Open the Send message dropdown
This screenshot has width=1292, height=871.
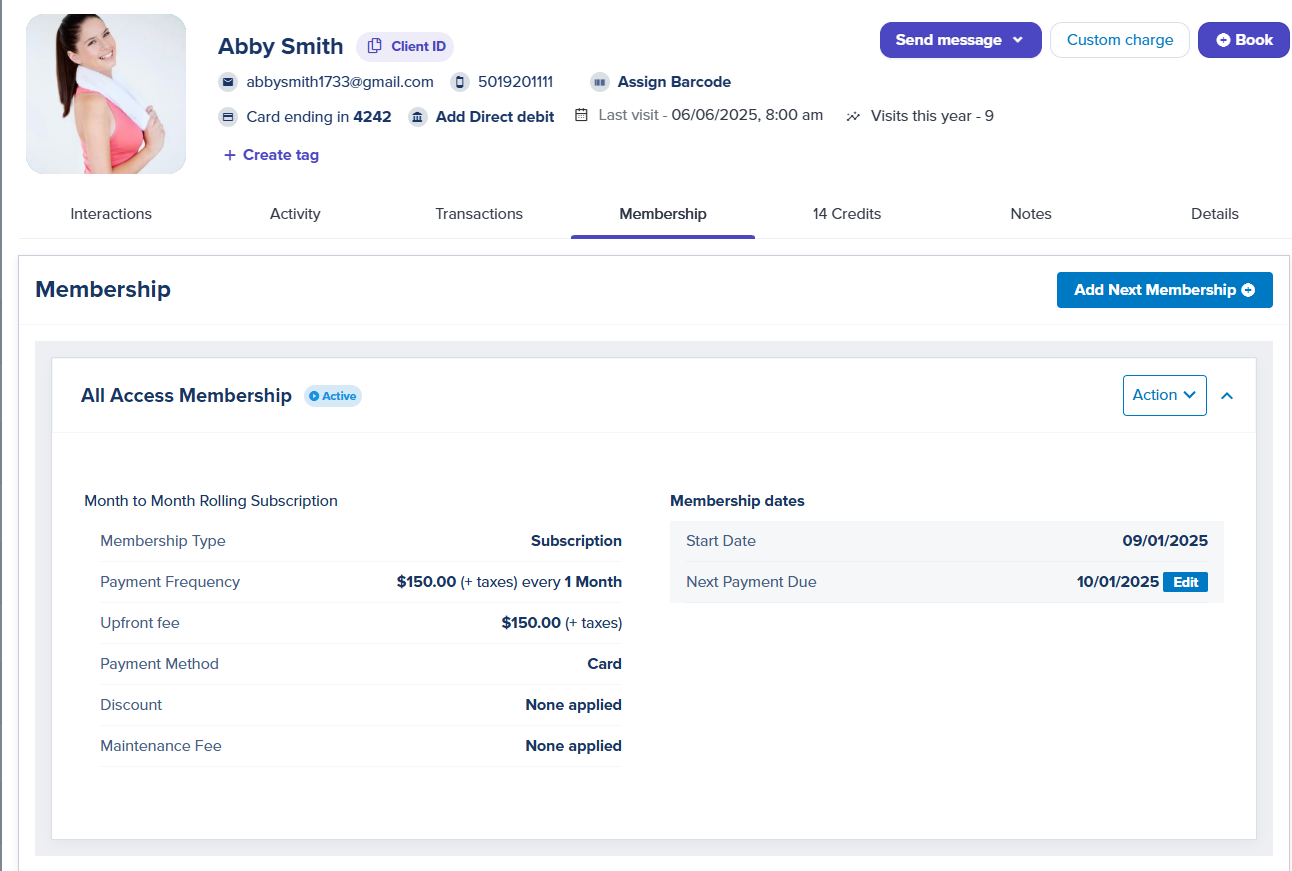960,40
